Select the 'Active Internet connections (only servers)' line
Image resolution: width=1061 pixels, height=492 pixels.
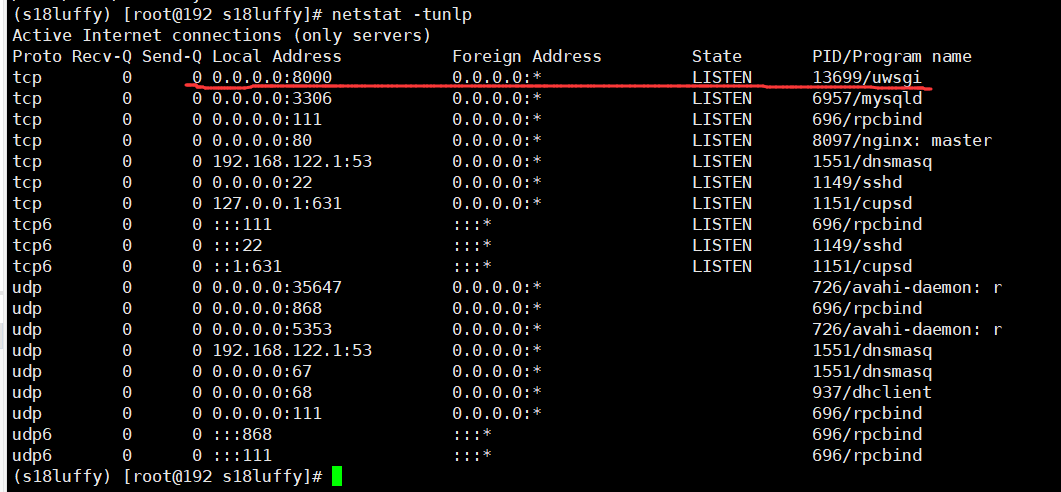point(221,35)
